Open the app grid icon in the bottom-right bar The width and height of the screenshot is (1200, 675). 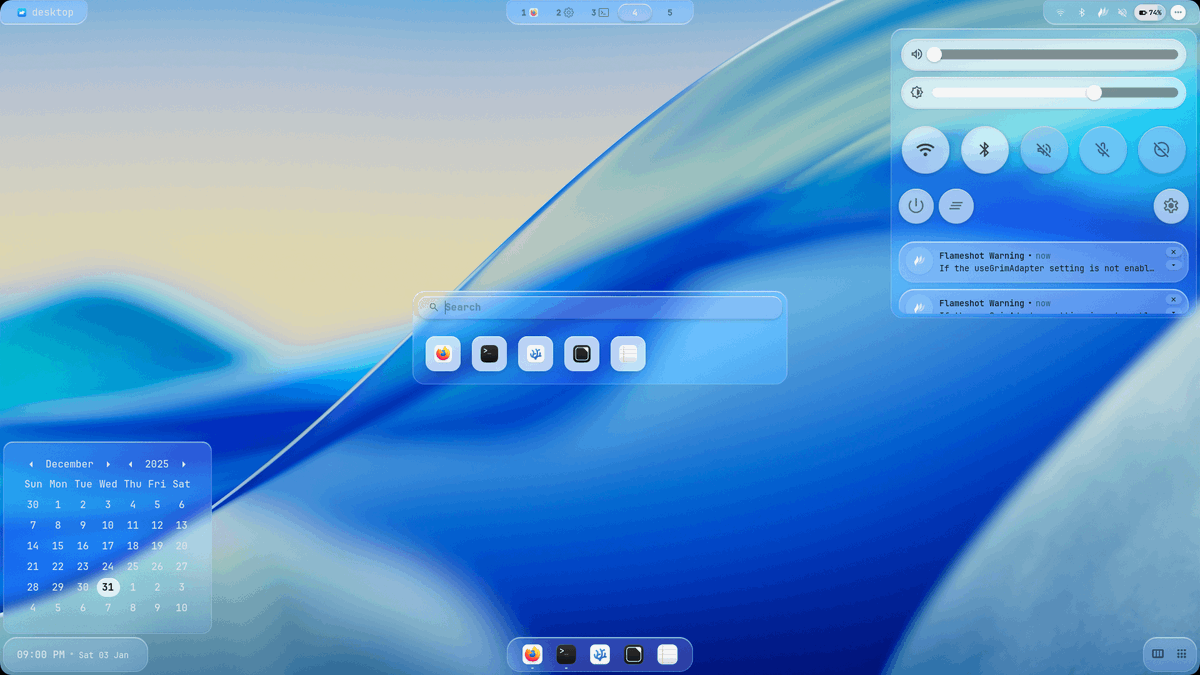pos(1182,654)
